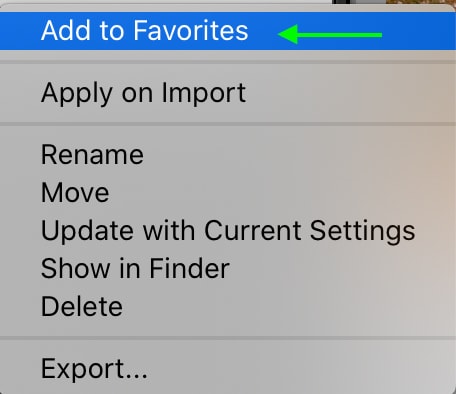
Task: Rename the preset via the Rename entry
Action: pyautogui.click(x=228, y=155)
